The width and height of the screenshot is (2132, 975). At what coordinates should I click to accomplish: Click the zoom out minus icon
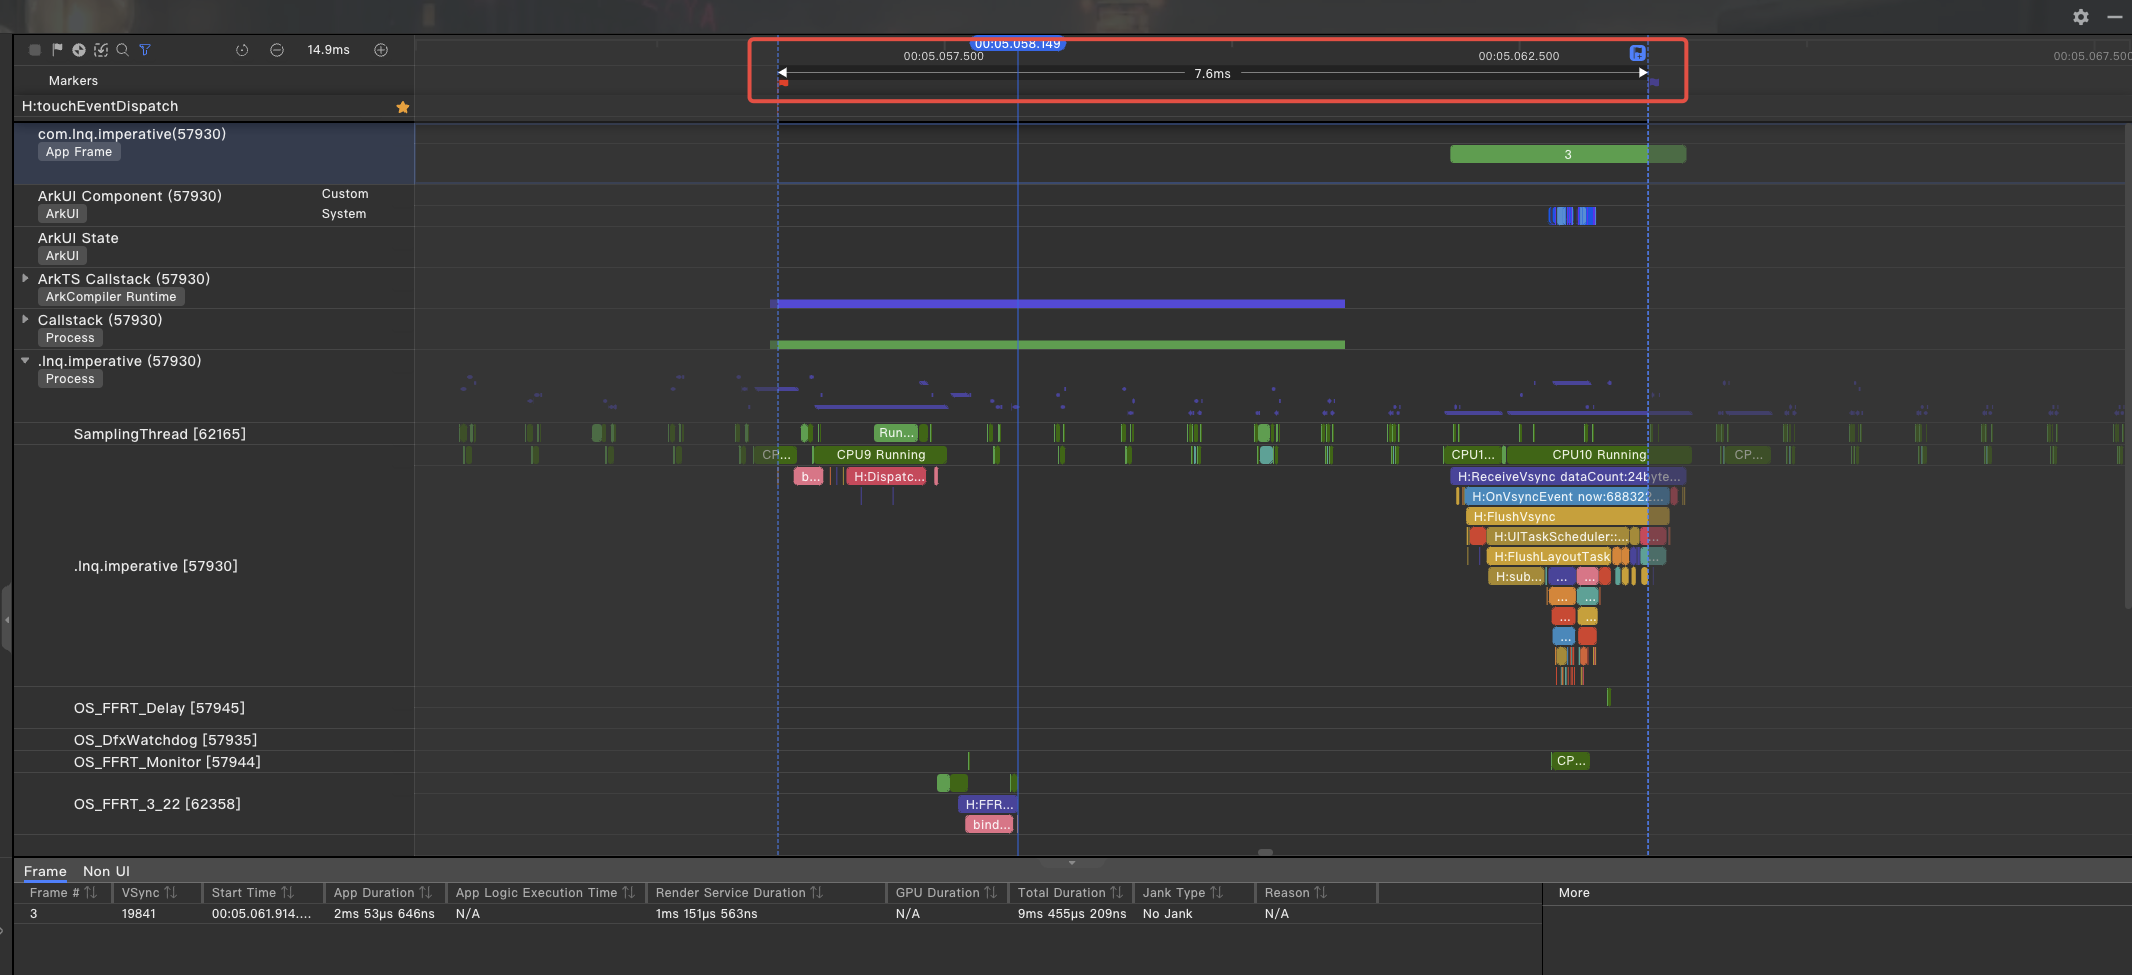pos(277,50)
